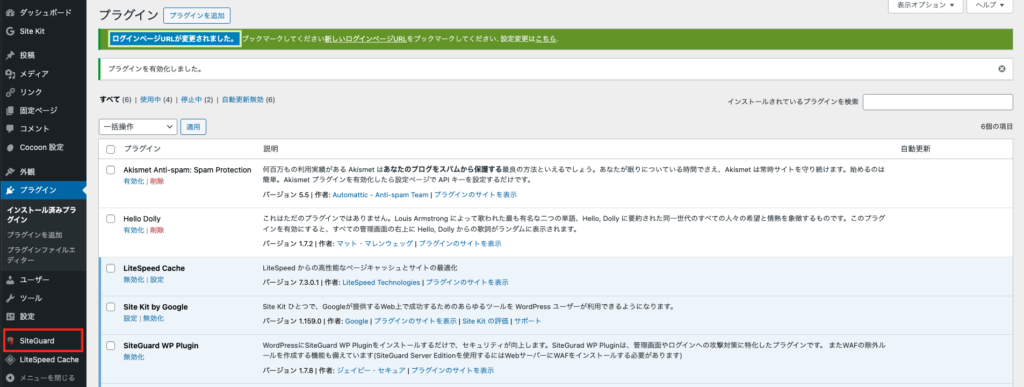
Task: Check the LiteSpeed Cache plugin checkbox
Action: pos(110,268)
